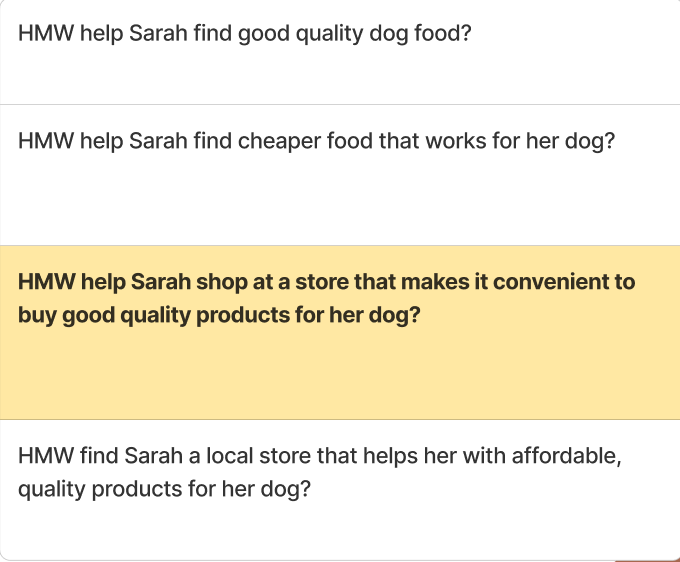Viewport: 680px width, 562px height.
Task: Pick the local store affordable products option
Action: click(340, 490)
